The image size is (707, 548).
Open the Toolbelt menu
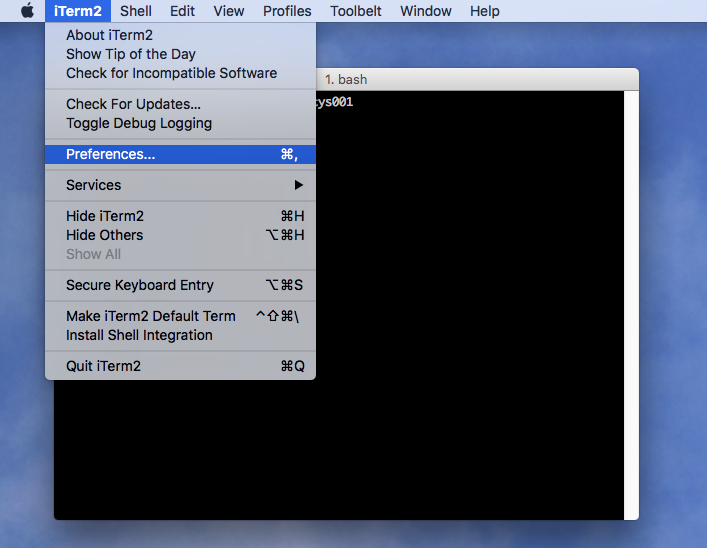click(x=356, y=11)
